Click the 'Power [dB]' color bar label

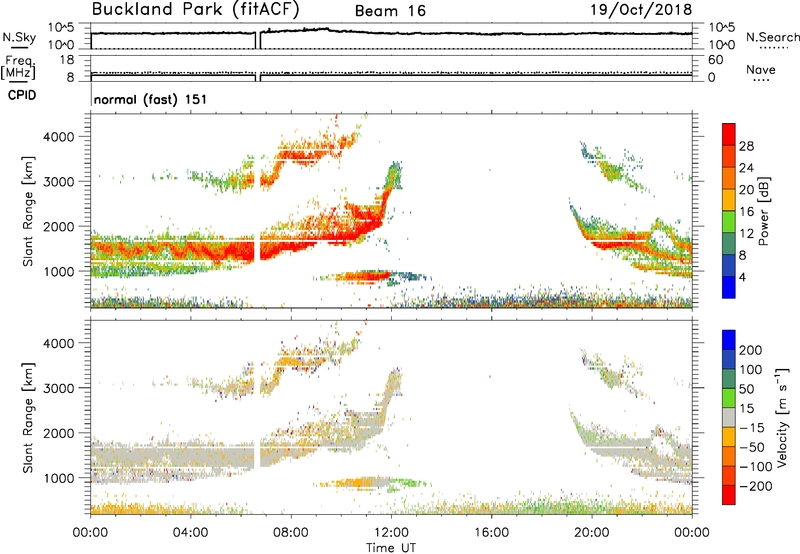764,211
